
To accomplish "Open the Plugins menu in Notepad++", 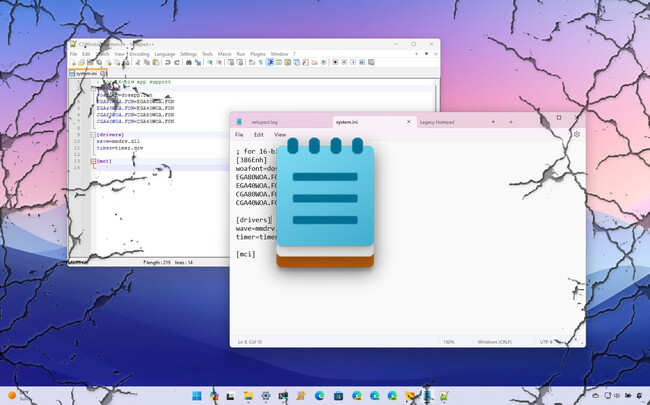I will (257, 53).
